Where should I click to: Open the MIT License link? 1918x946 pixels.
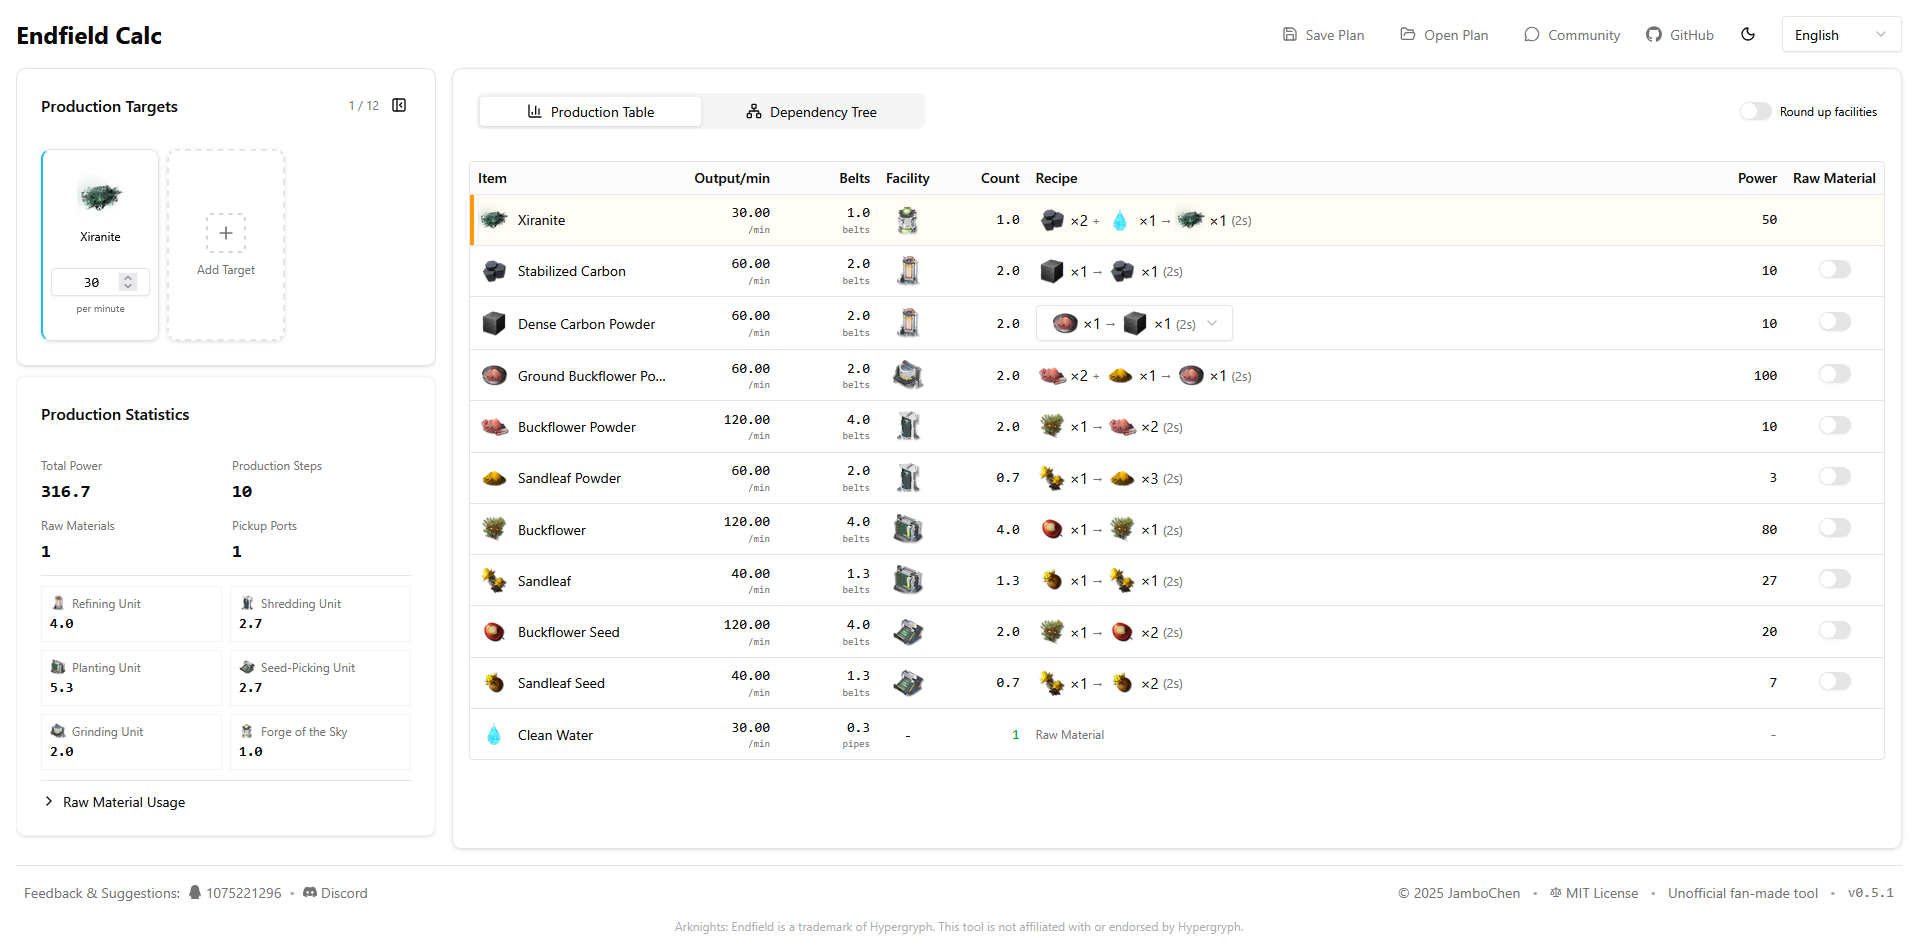coord(1594,893)
